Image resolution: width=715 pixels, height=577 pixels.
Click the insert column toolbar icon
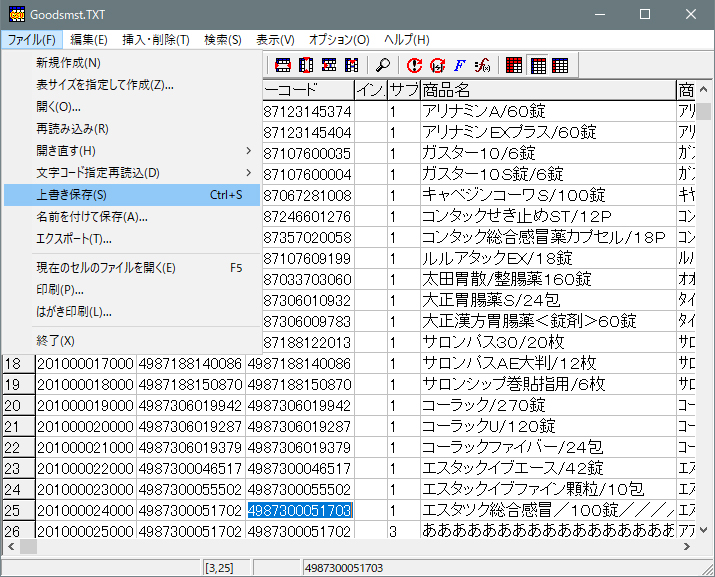pos(306,66)
